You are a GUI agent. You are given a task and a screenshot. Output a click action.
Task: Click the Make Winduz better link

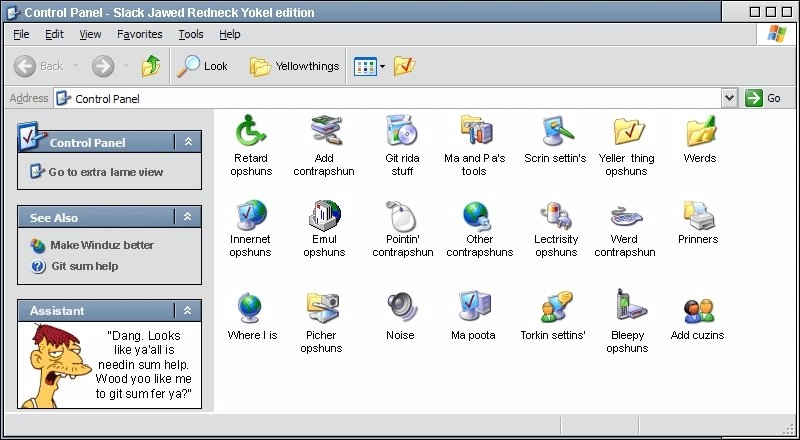(102, 245)
